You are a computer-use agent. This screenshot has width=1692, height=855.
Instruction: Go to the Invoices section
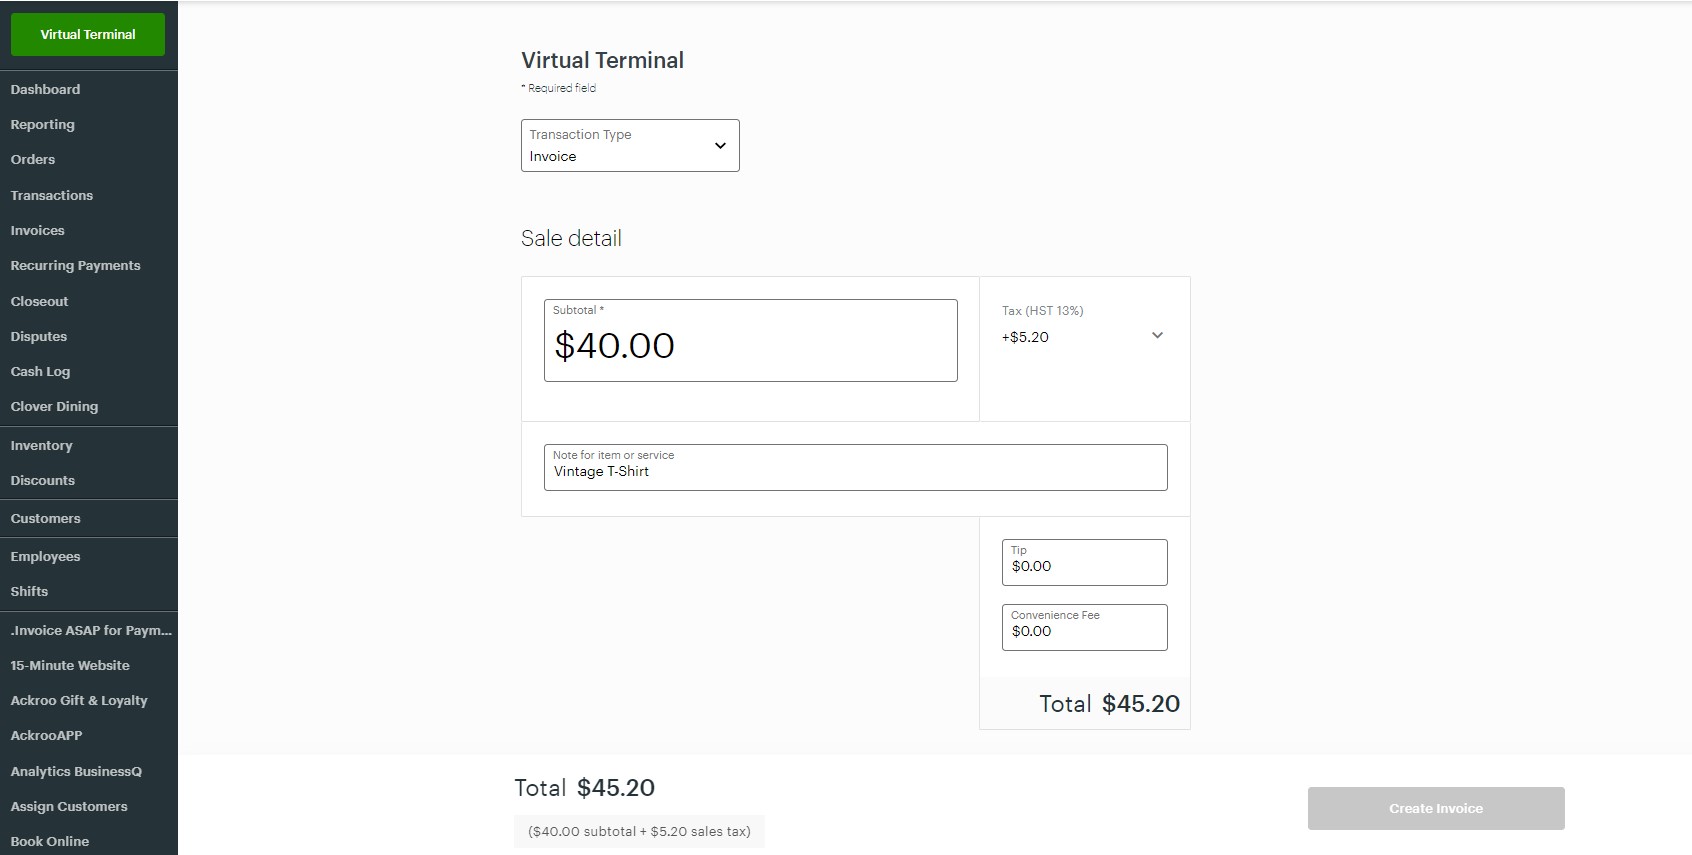coord(37,230)
